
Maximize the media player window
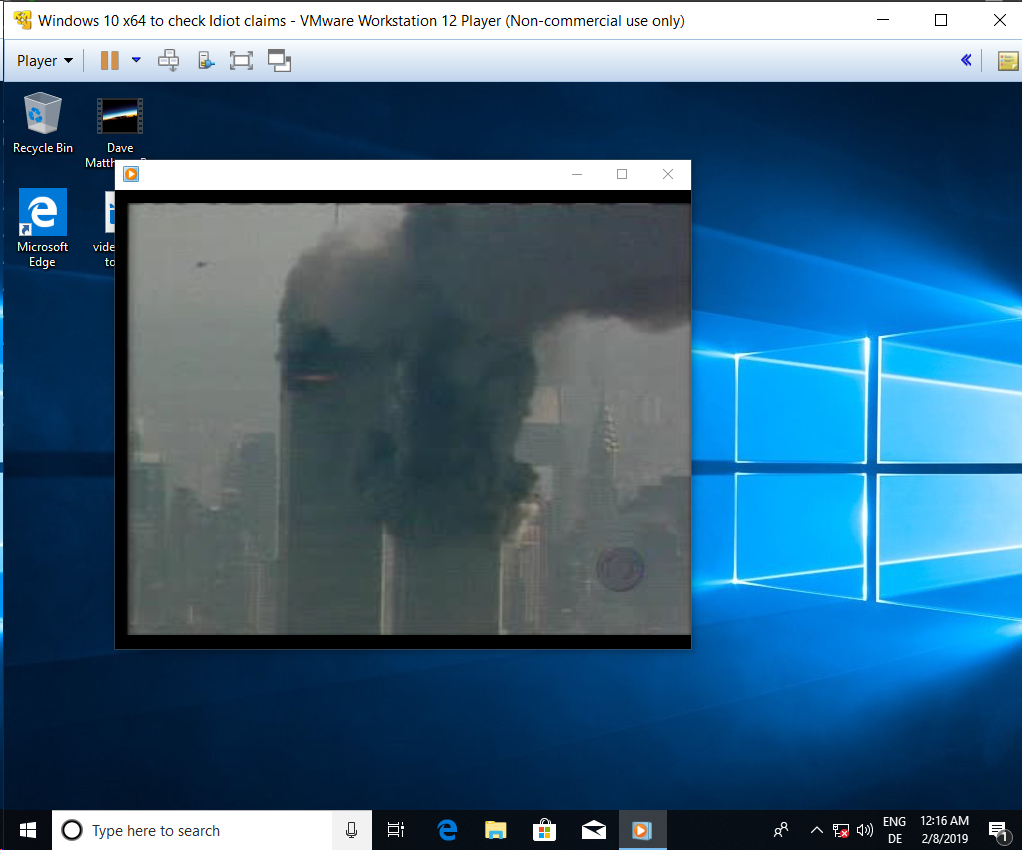pyautogui.click(x=622, y=174)
